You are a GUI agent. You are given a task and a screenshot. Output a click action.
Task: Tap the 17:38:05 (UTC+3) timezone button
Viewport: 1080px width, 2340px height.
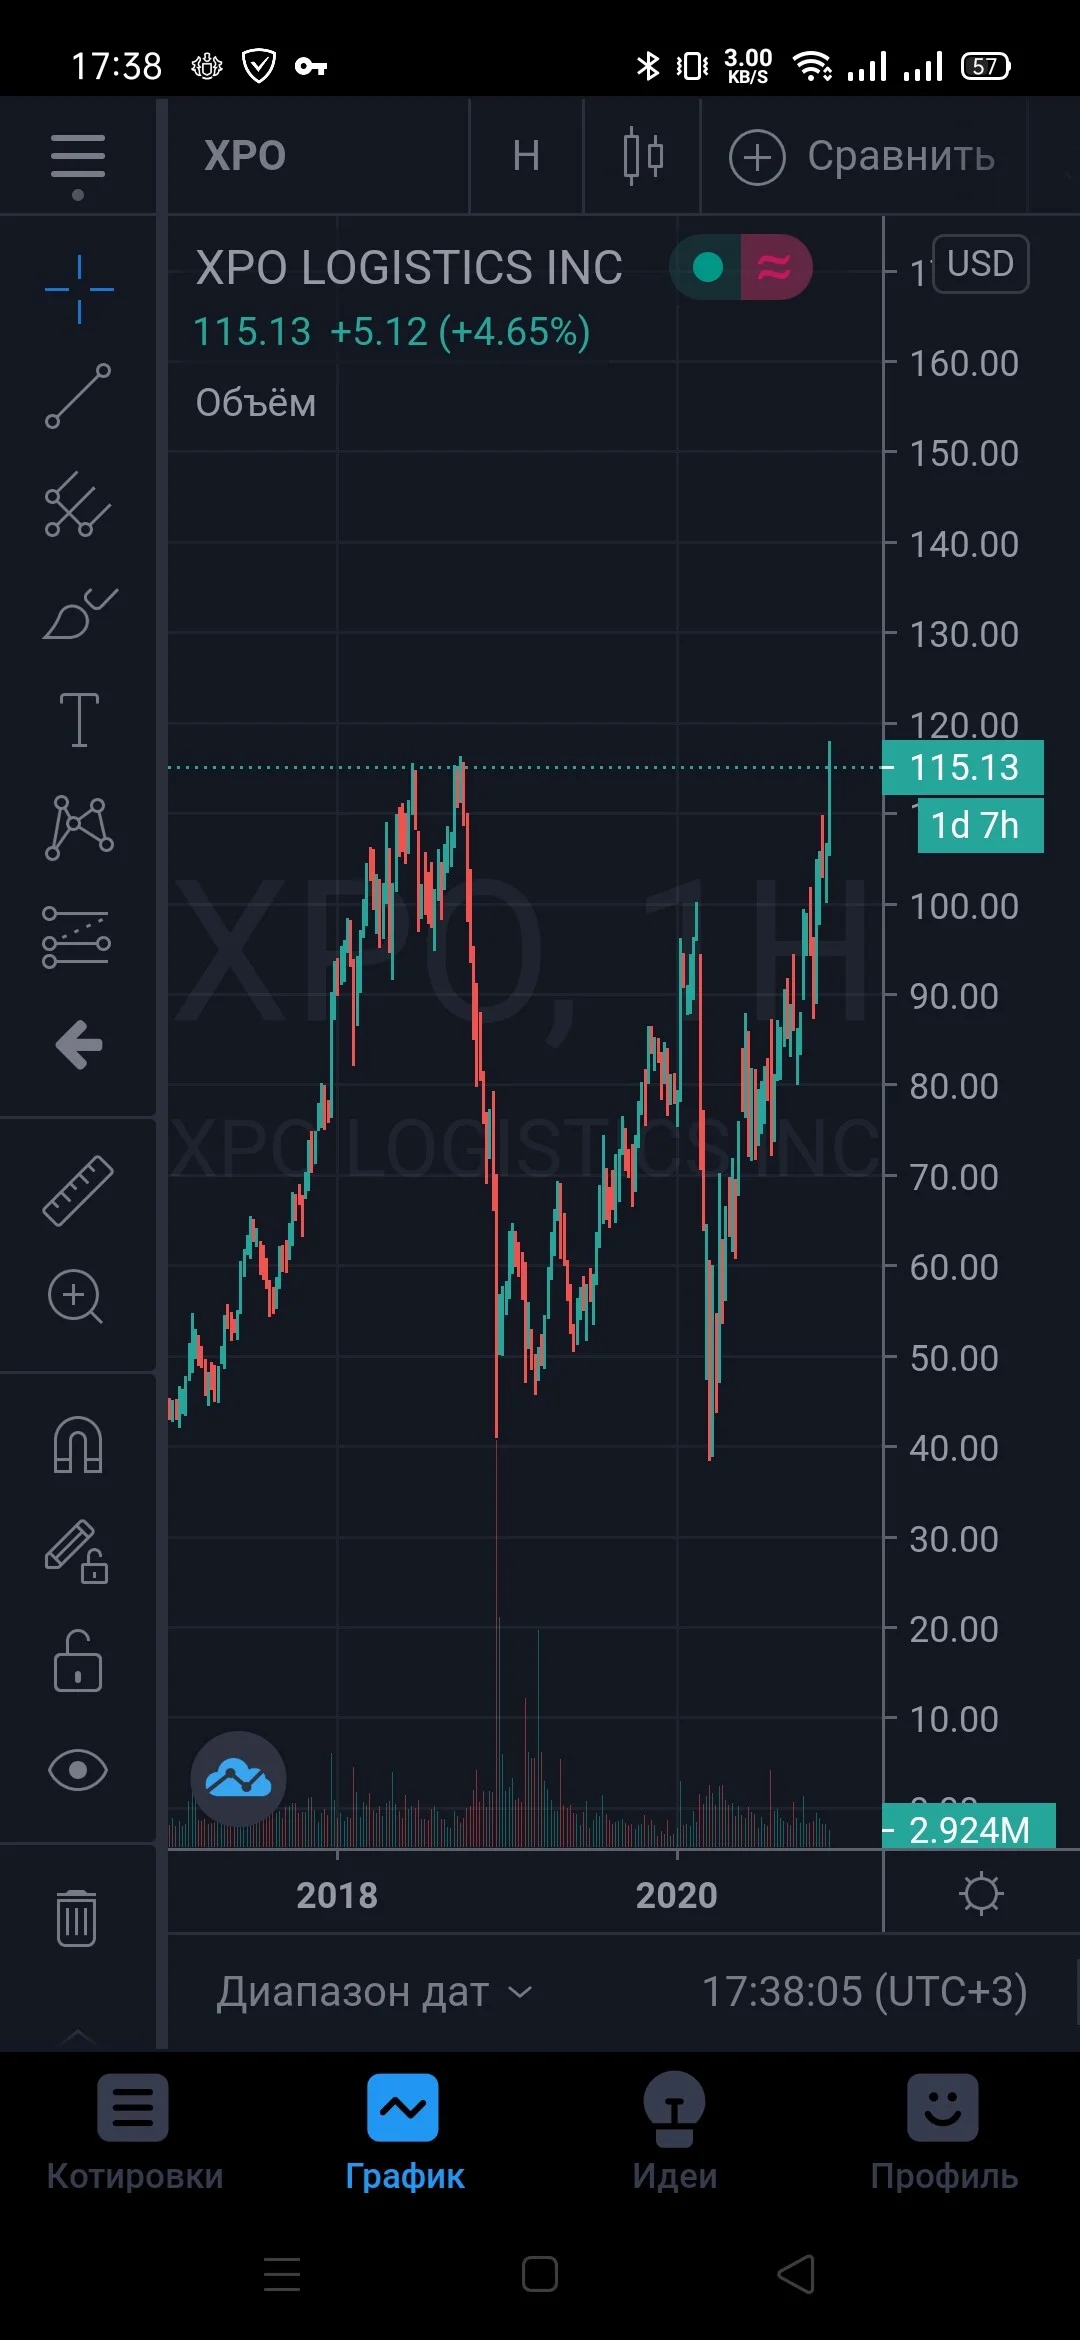[x=865, y=1992]
